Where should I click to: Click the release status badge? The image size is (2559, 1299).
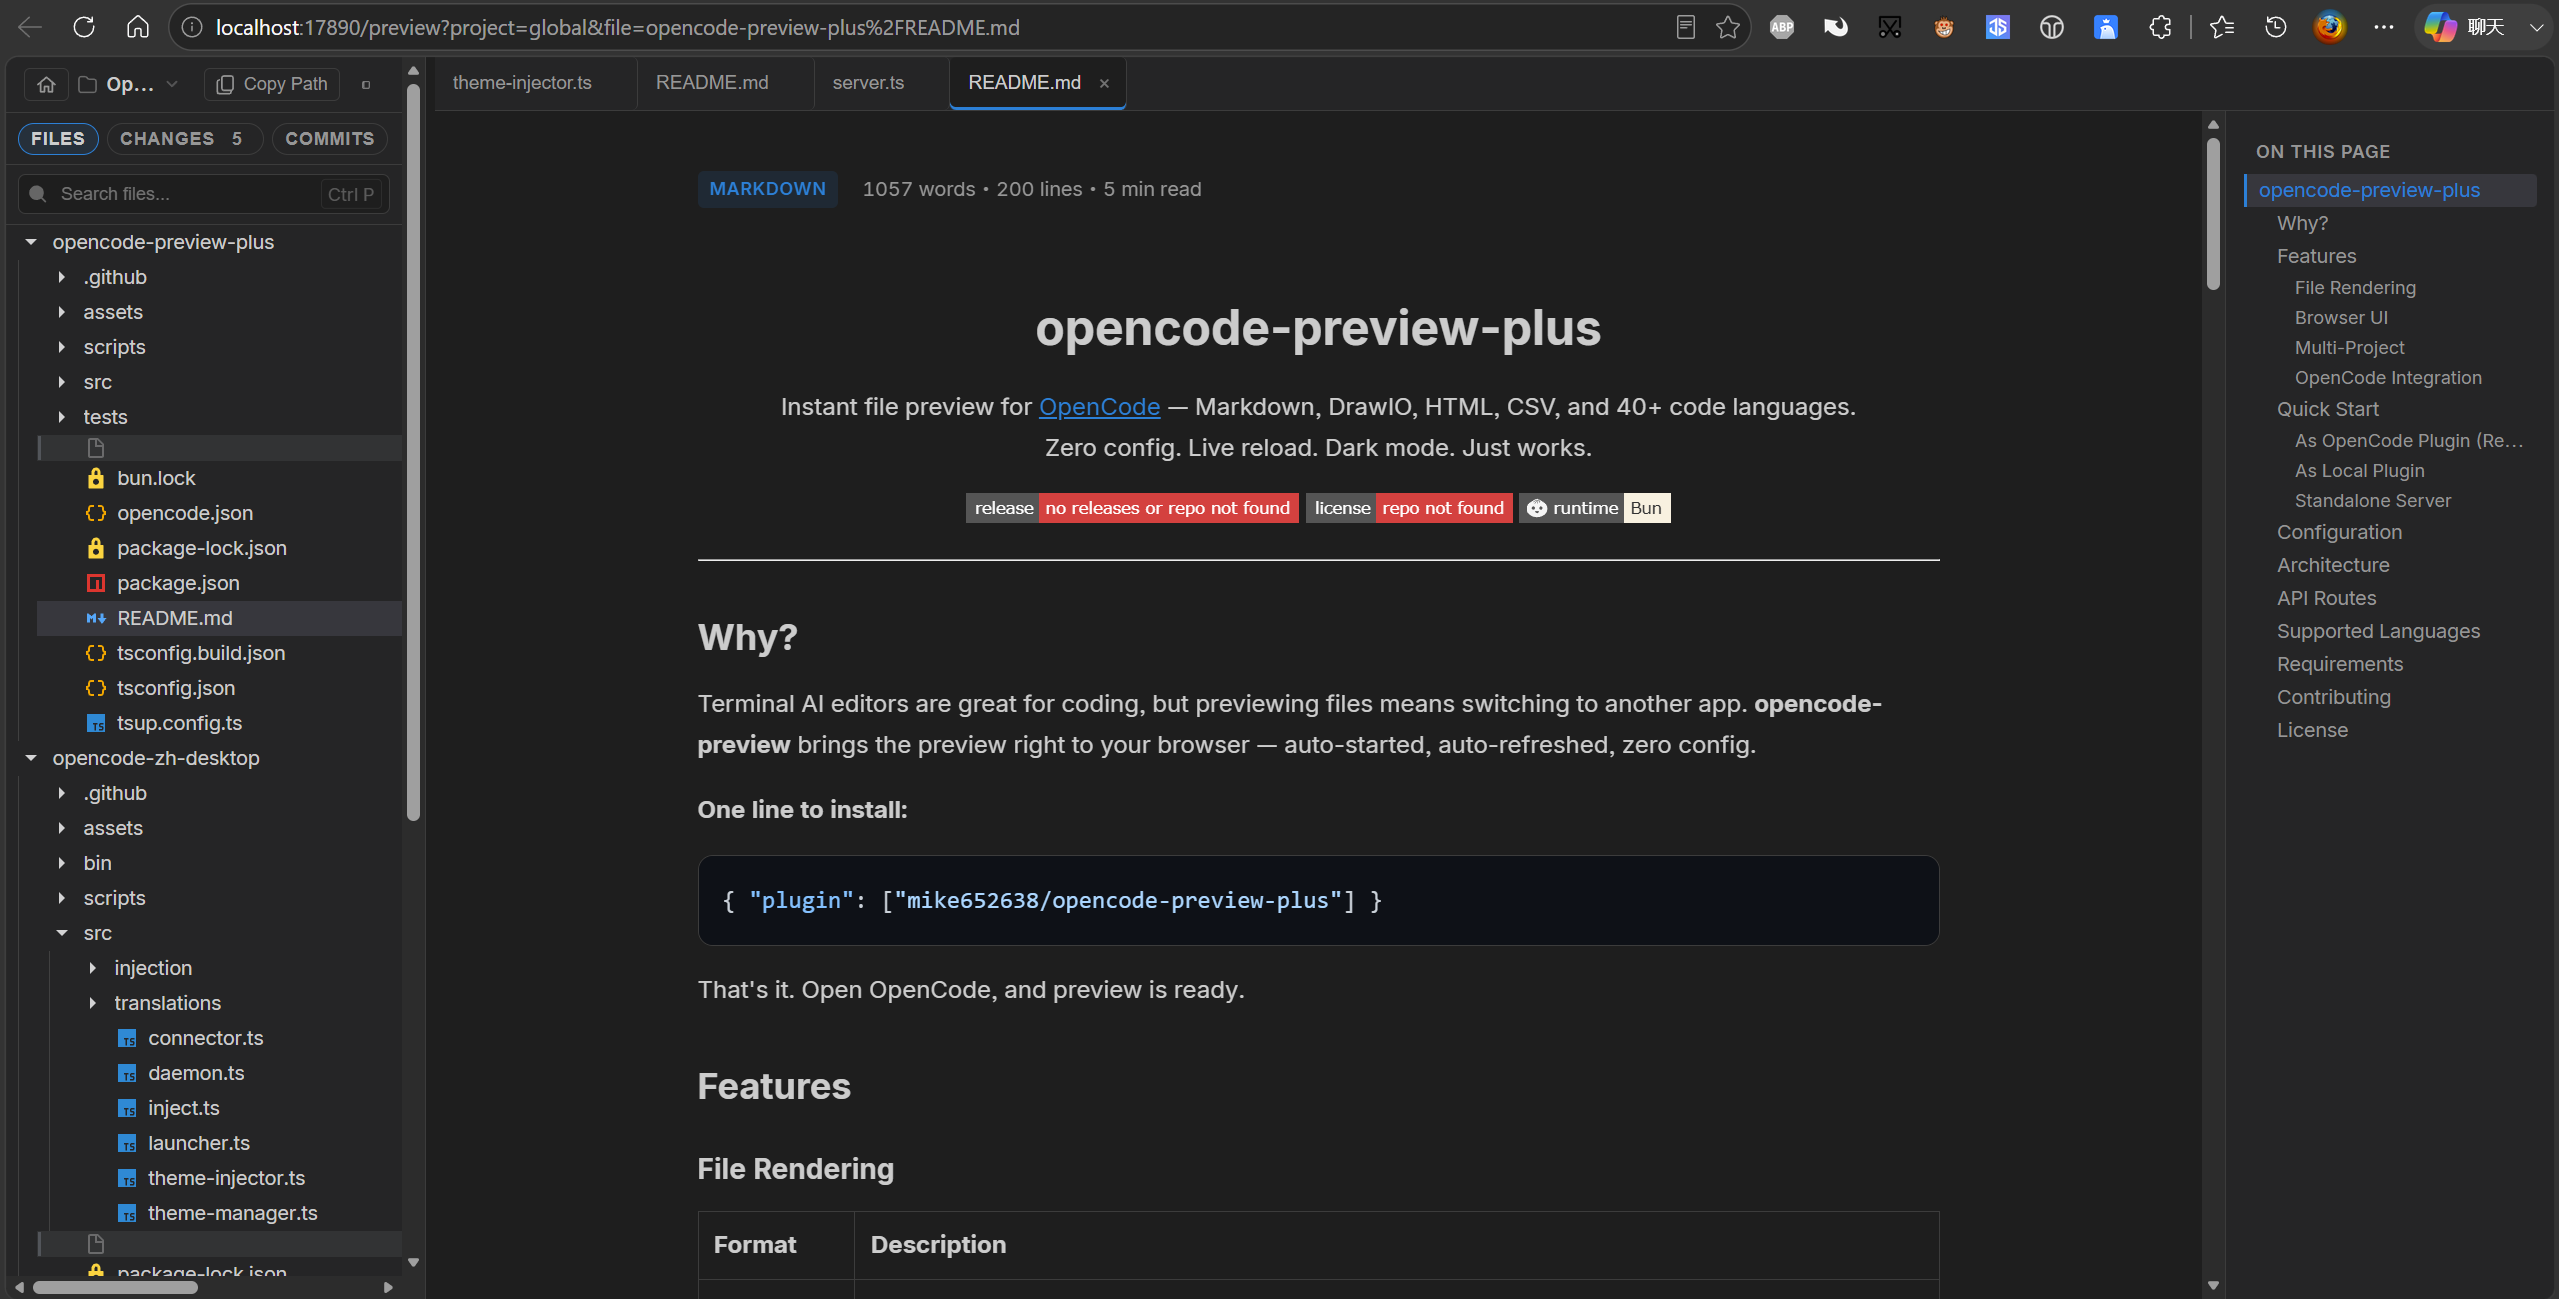(x=1132, y=508)
